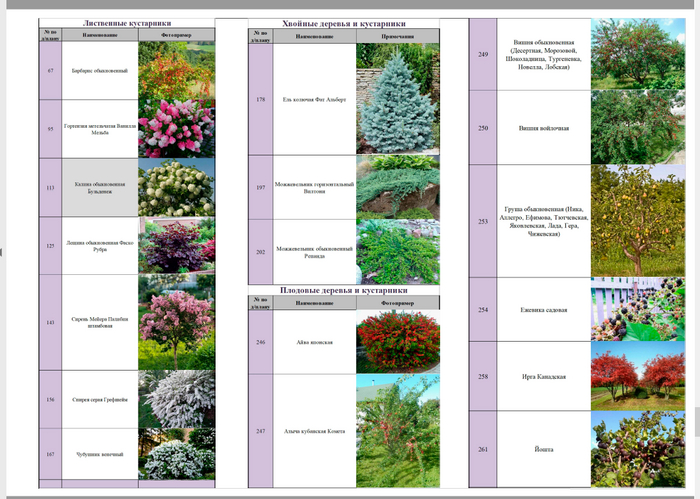Screen dimensions: 700x499
Task: Click plan number 246 cell
Action: pyautogui.click(x=261, y=342)
